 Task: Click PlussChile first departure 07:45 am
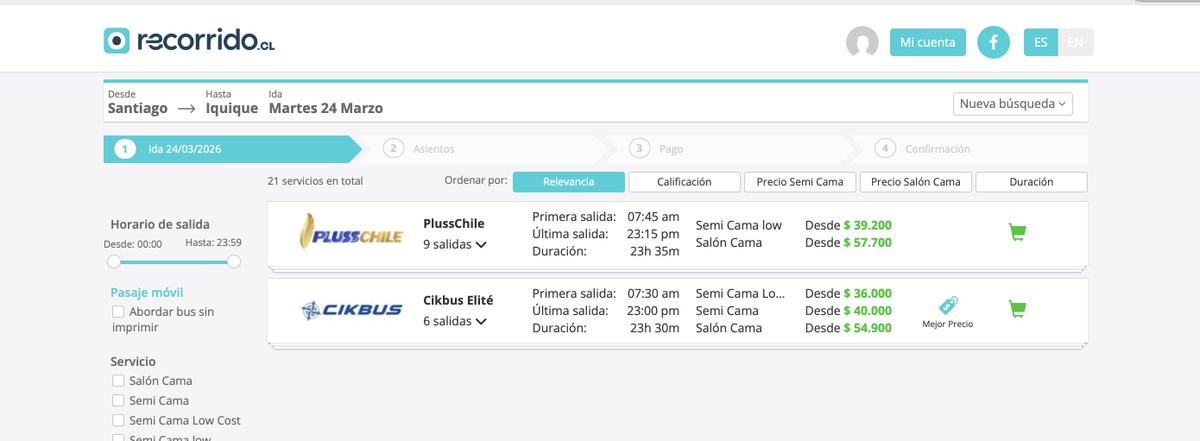tap(654, 216)
